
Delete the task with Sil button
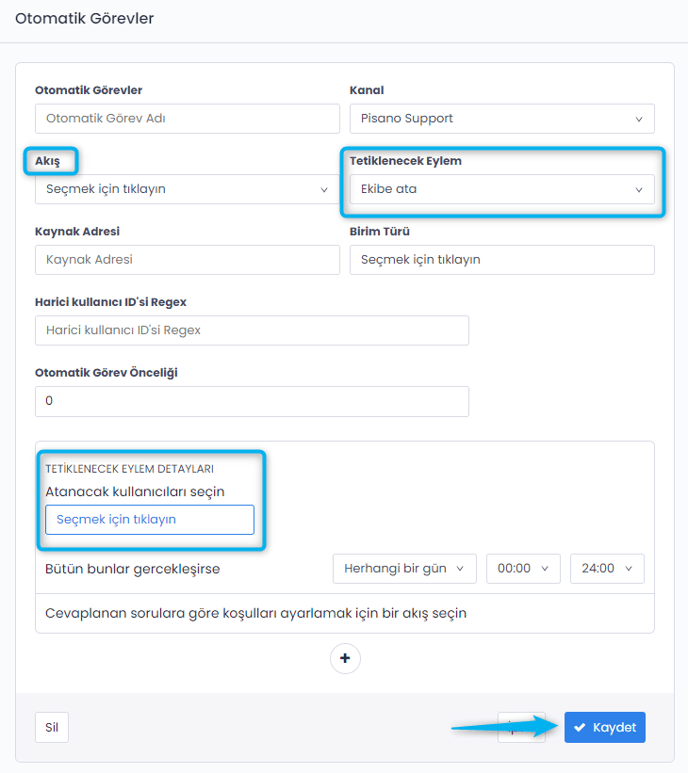[x=52, y=727]
